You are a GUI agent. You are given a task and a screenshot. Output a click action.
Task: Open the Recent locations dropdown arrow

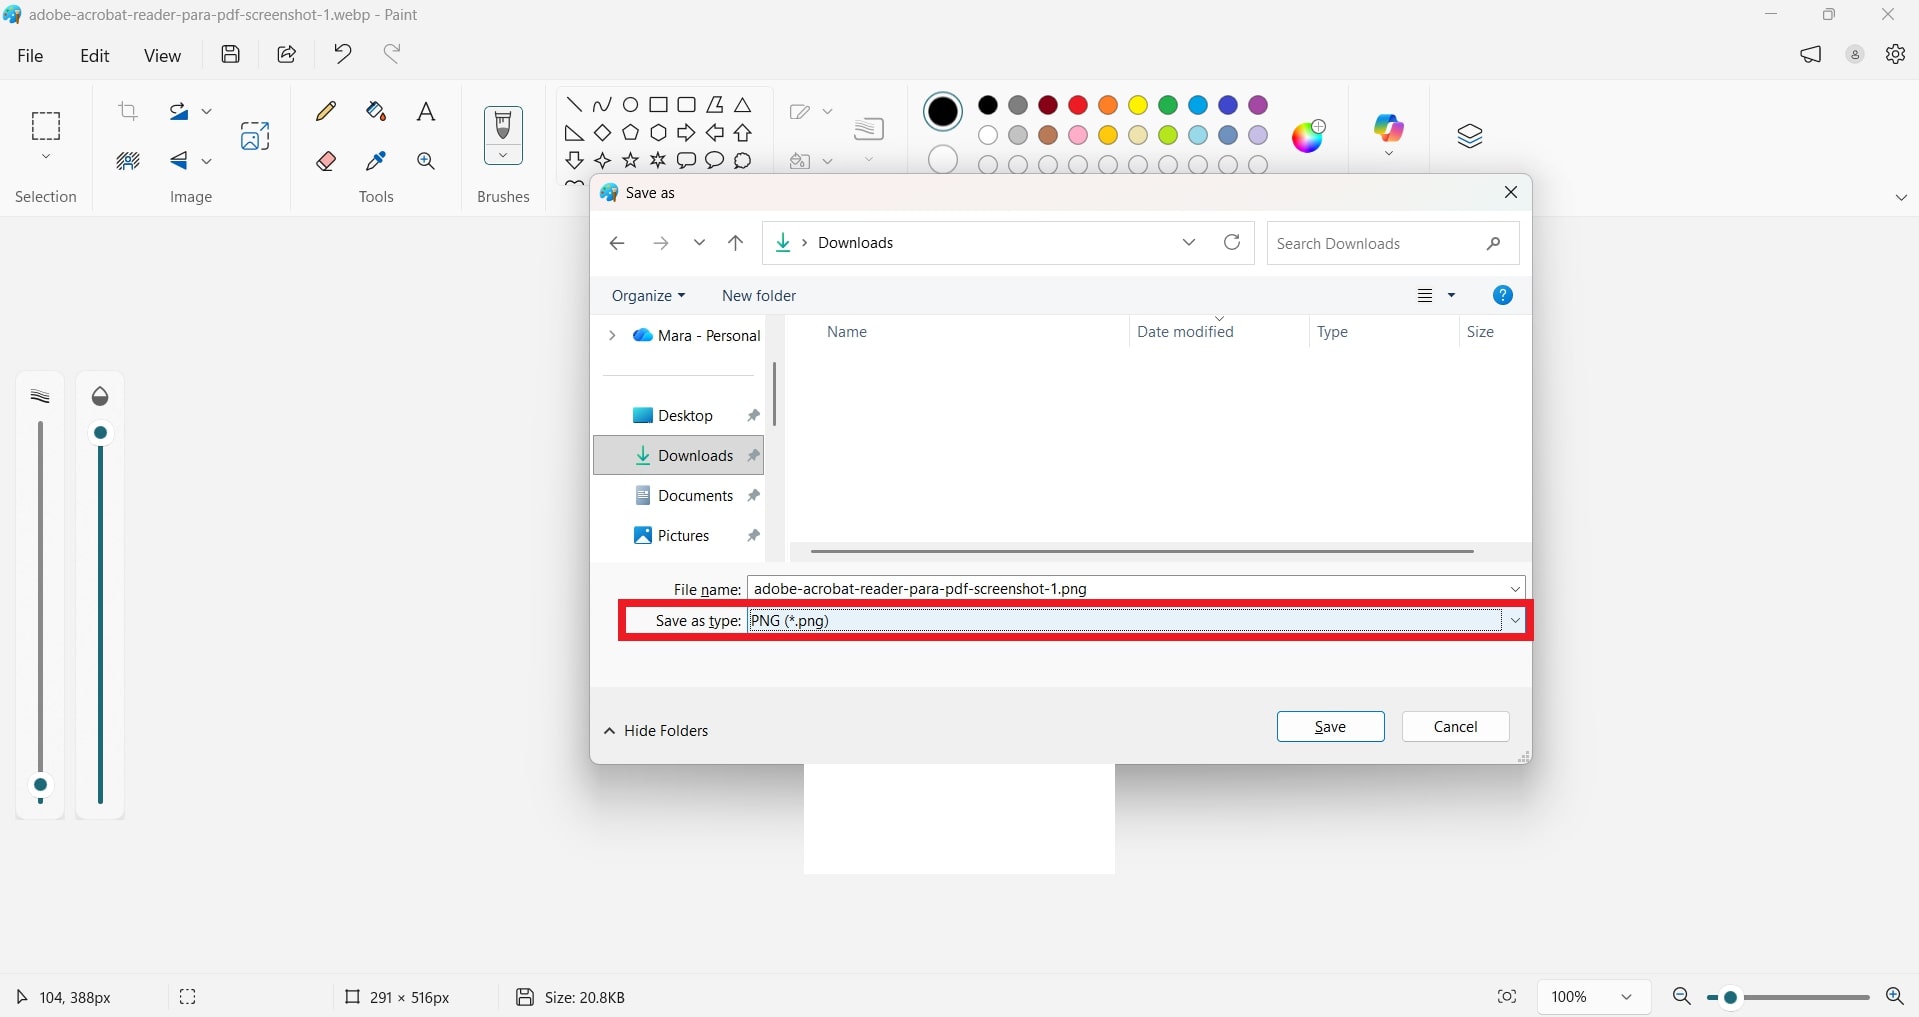pos(700,243)
